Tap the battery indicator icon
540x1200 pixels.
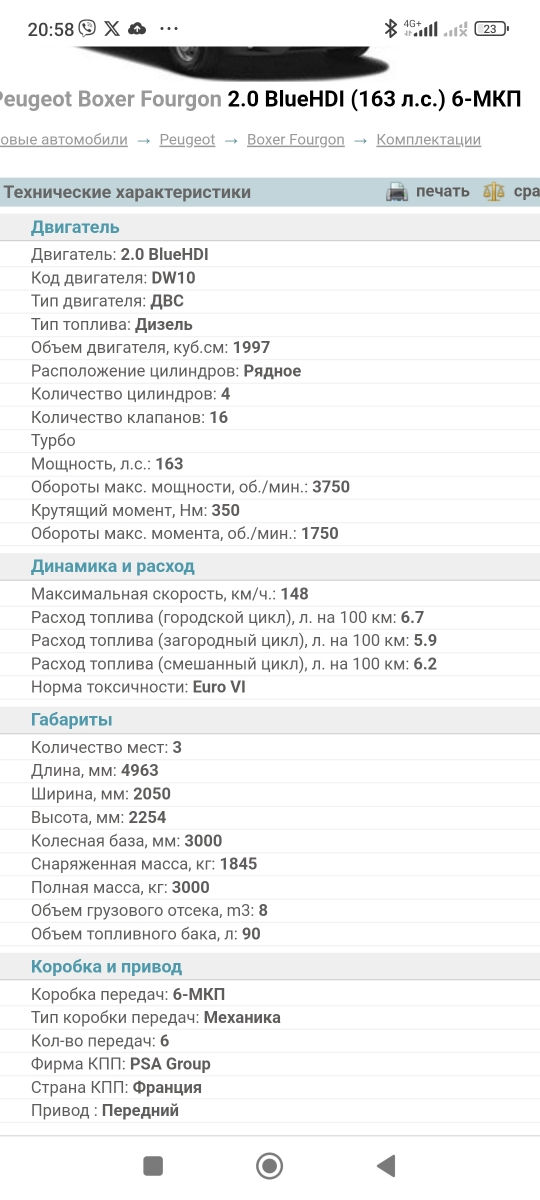(x=490, y=28)
